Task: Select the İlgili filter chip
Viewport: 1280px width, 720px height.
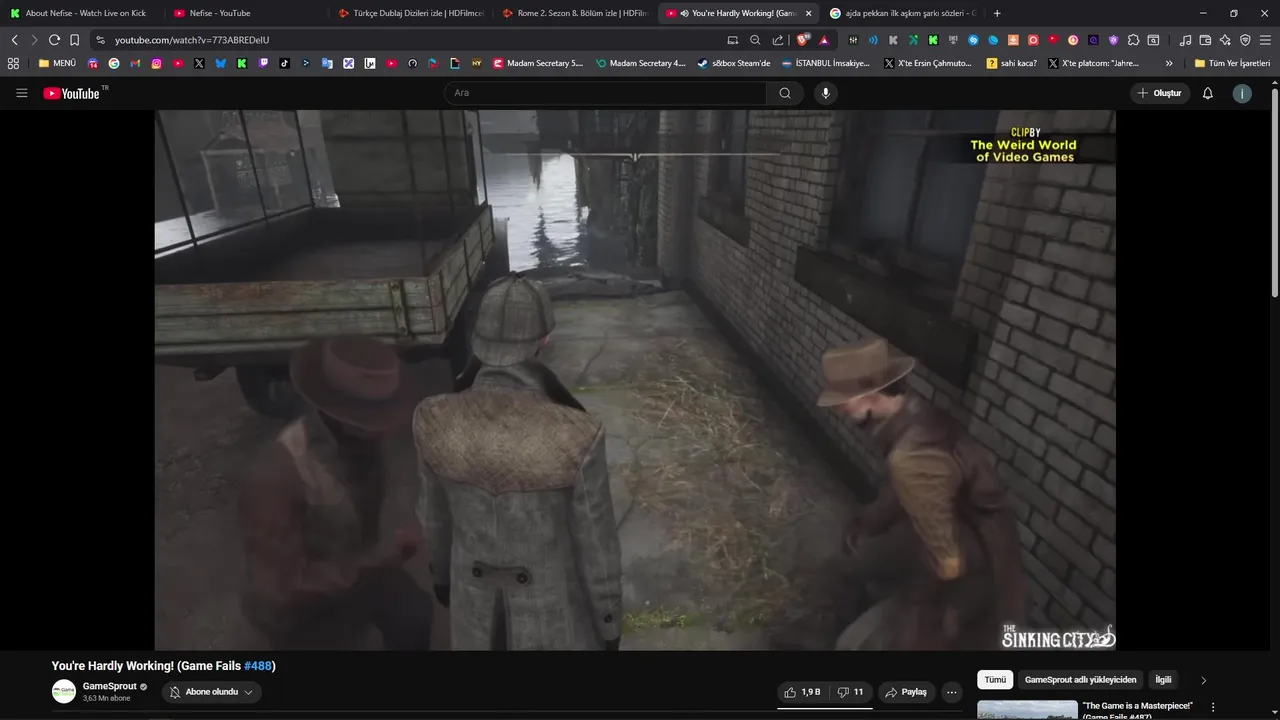Action: coord(1163,680)
